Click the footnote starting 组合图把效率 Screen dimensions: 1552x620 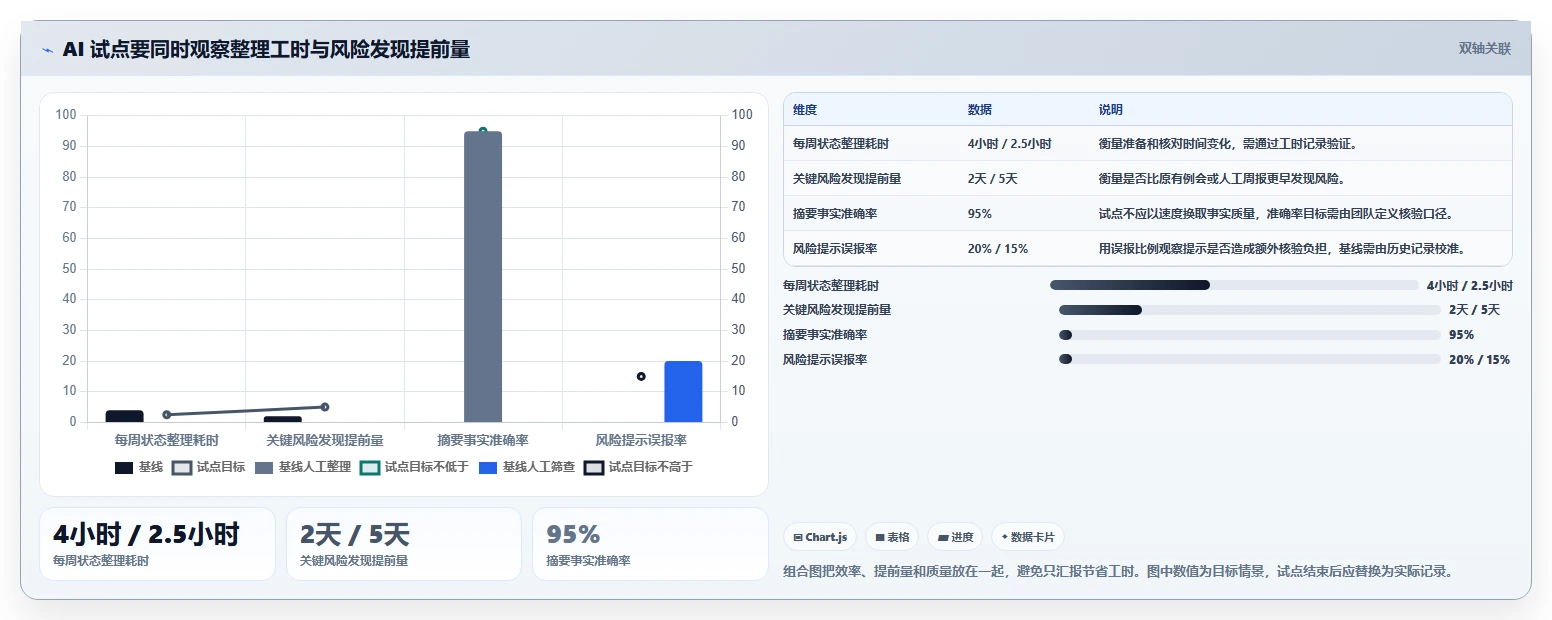point(1118,572)
